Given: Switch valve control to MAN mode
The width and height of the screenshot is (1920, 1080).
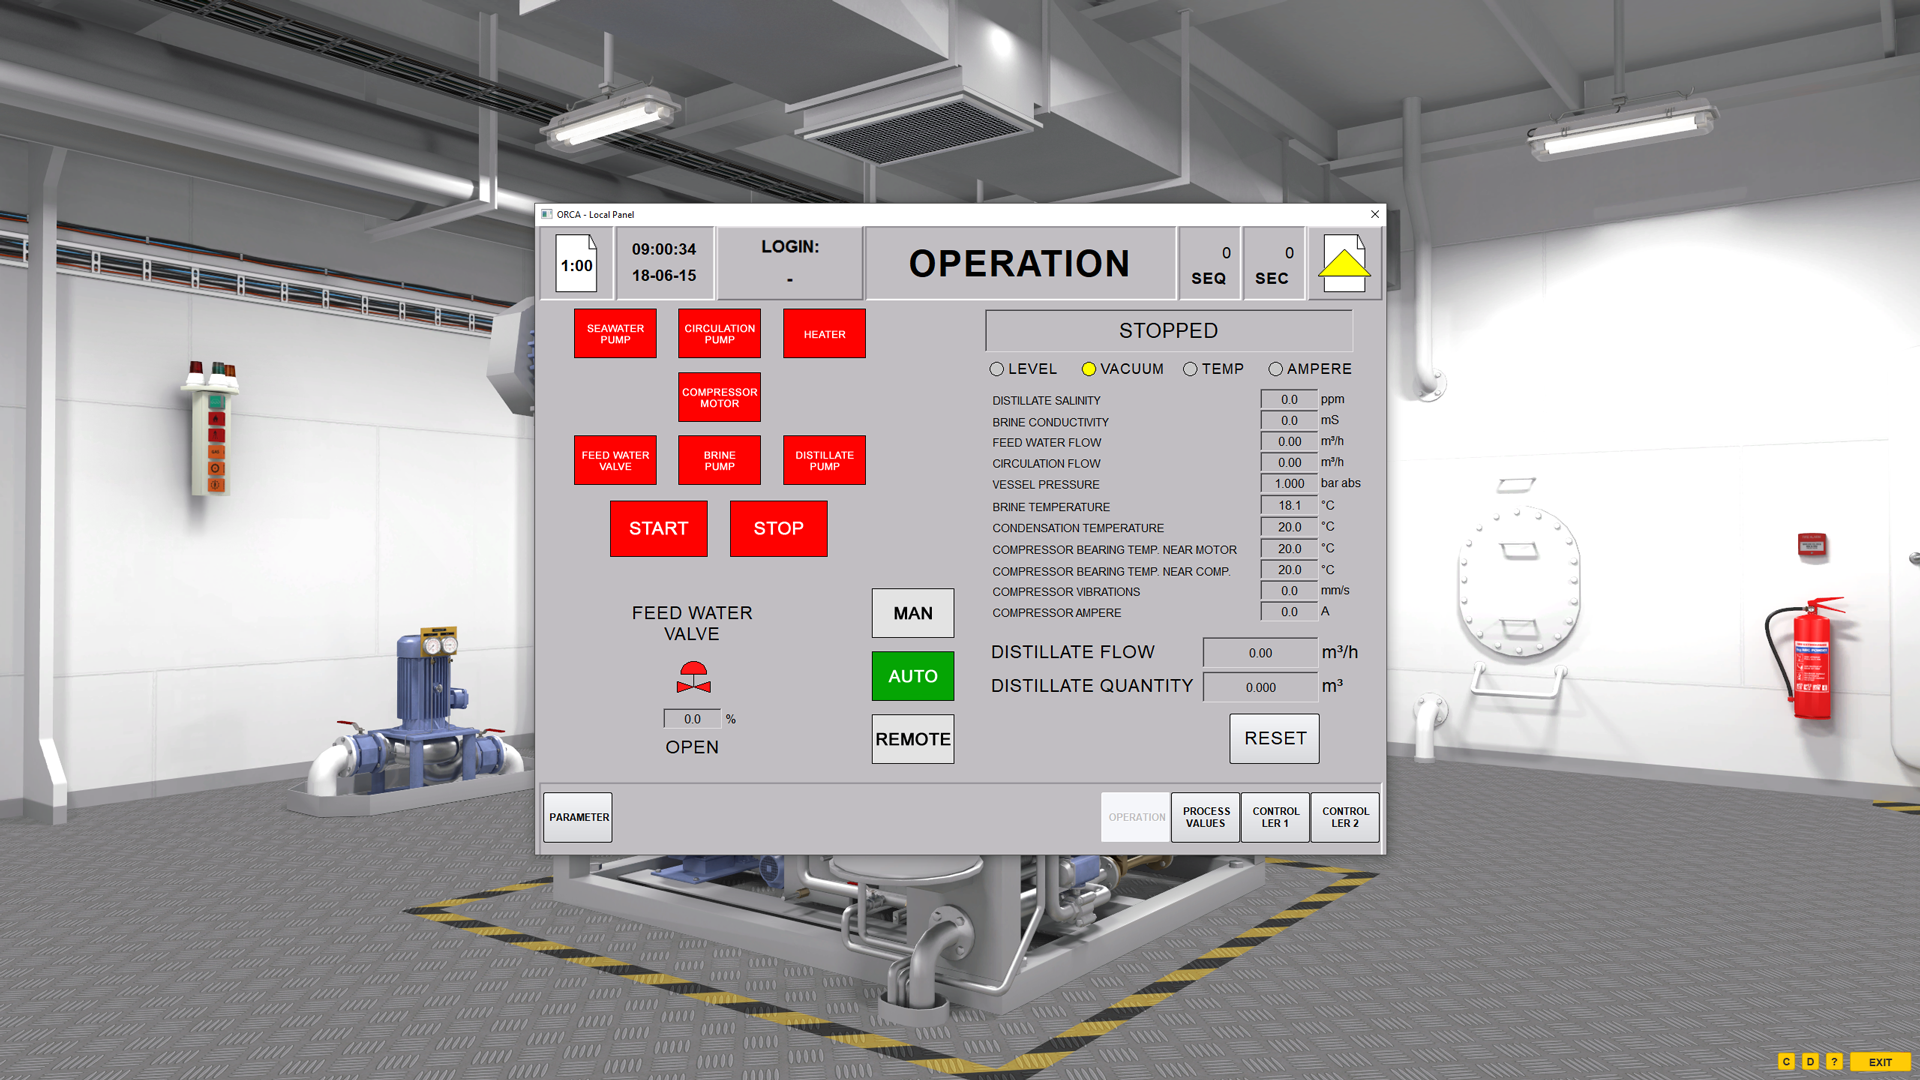Looking at the screenshot, I should (x=912, y=613).
